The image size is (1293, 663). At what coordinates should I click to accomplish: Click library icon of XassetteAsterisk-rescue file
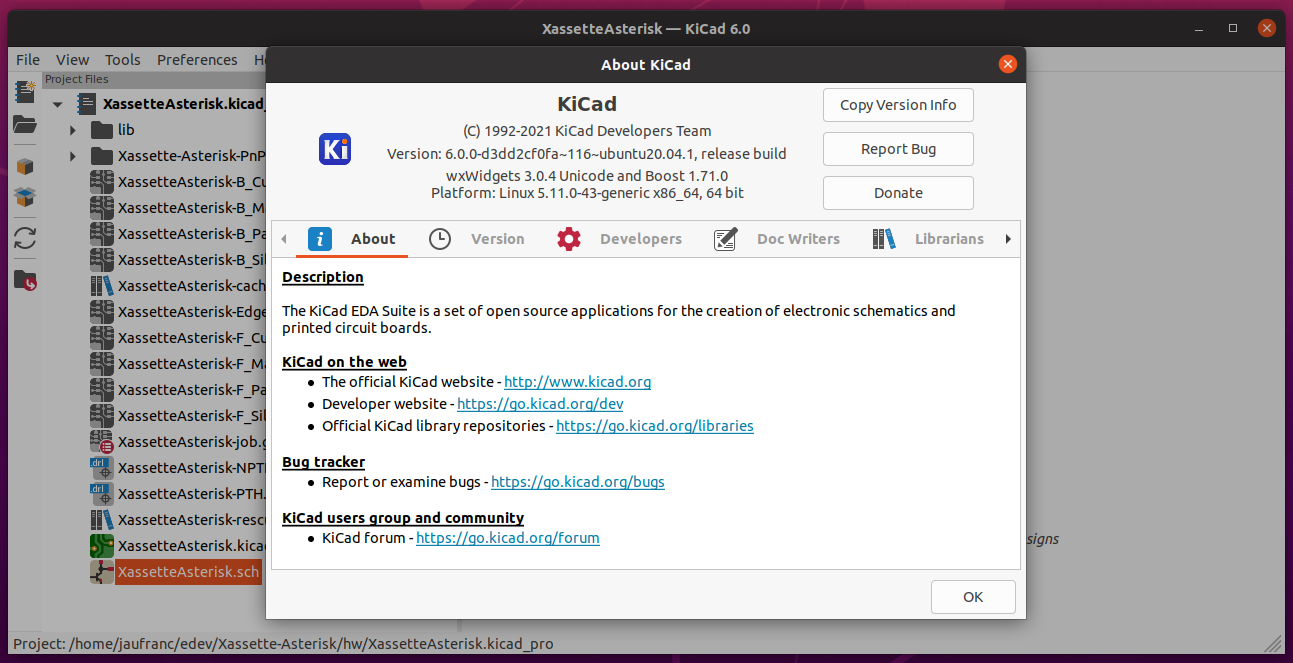pos(102,520)
